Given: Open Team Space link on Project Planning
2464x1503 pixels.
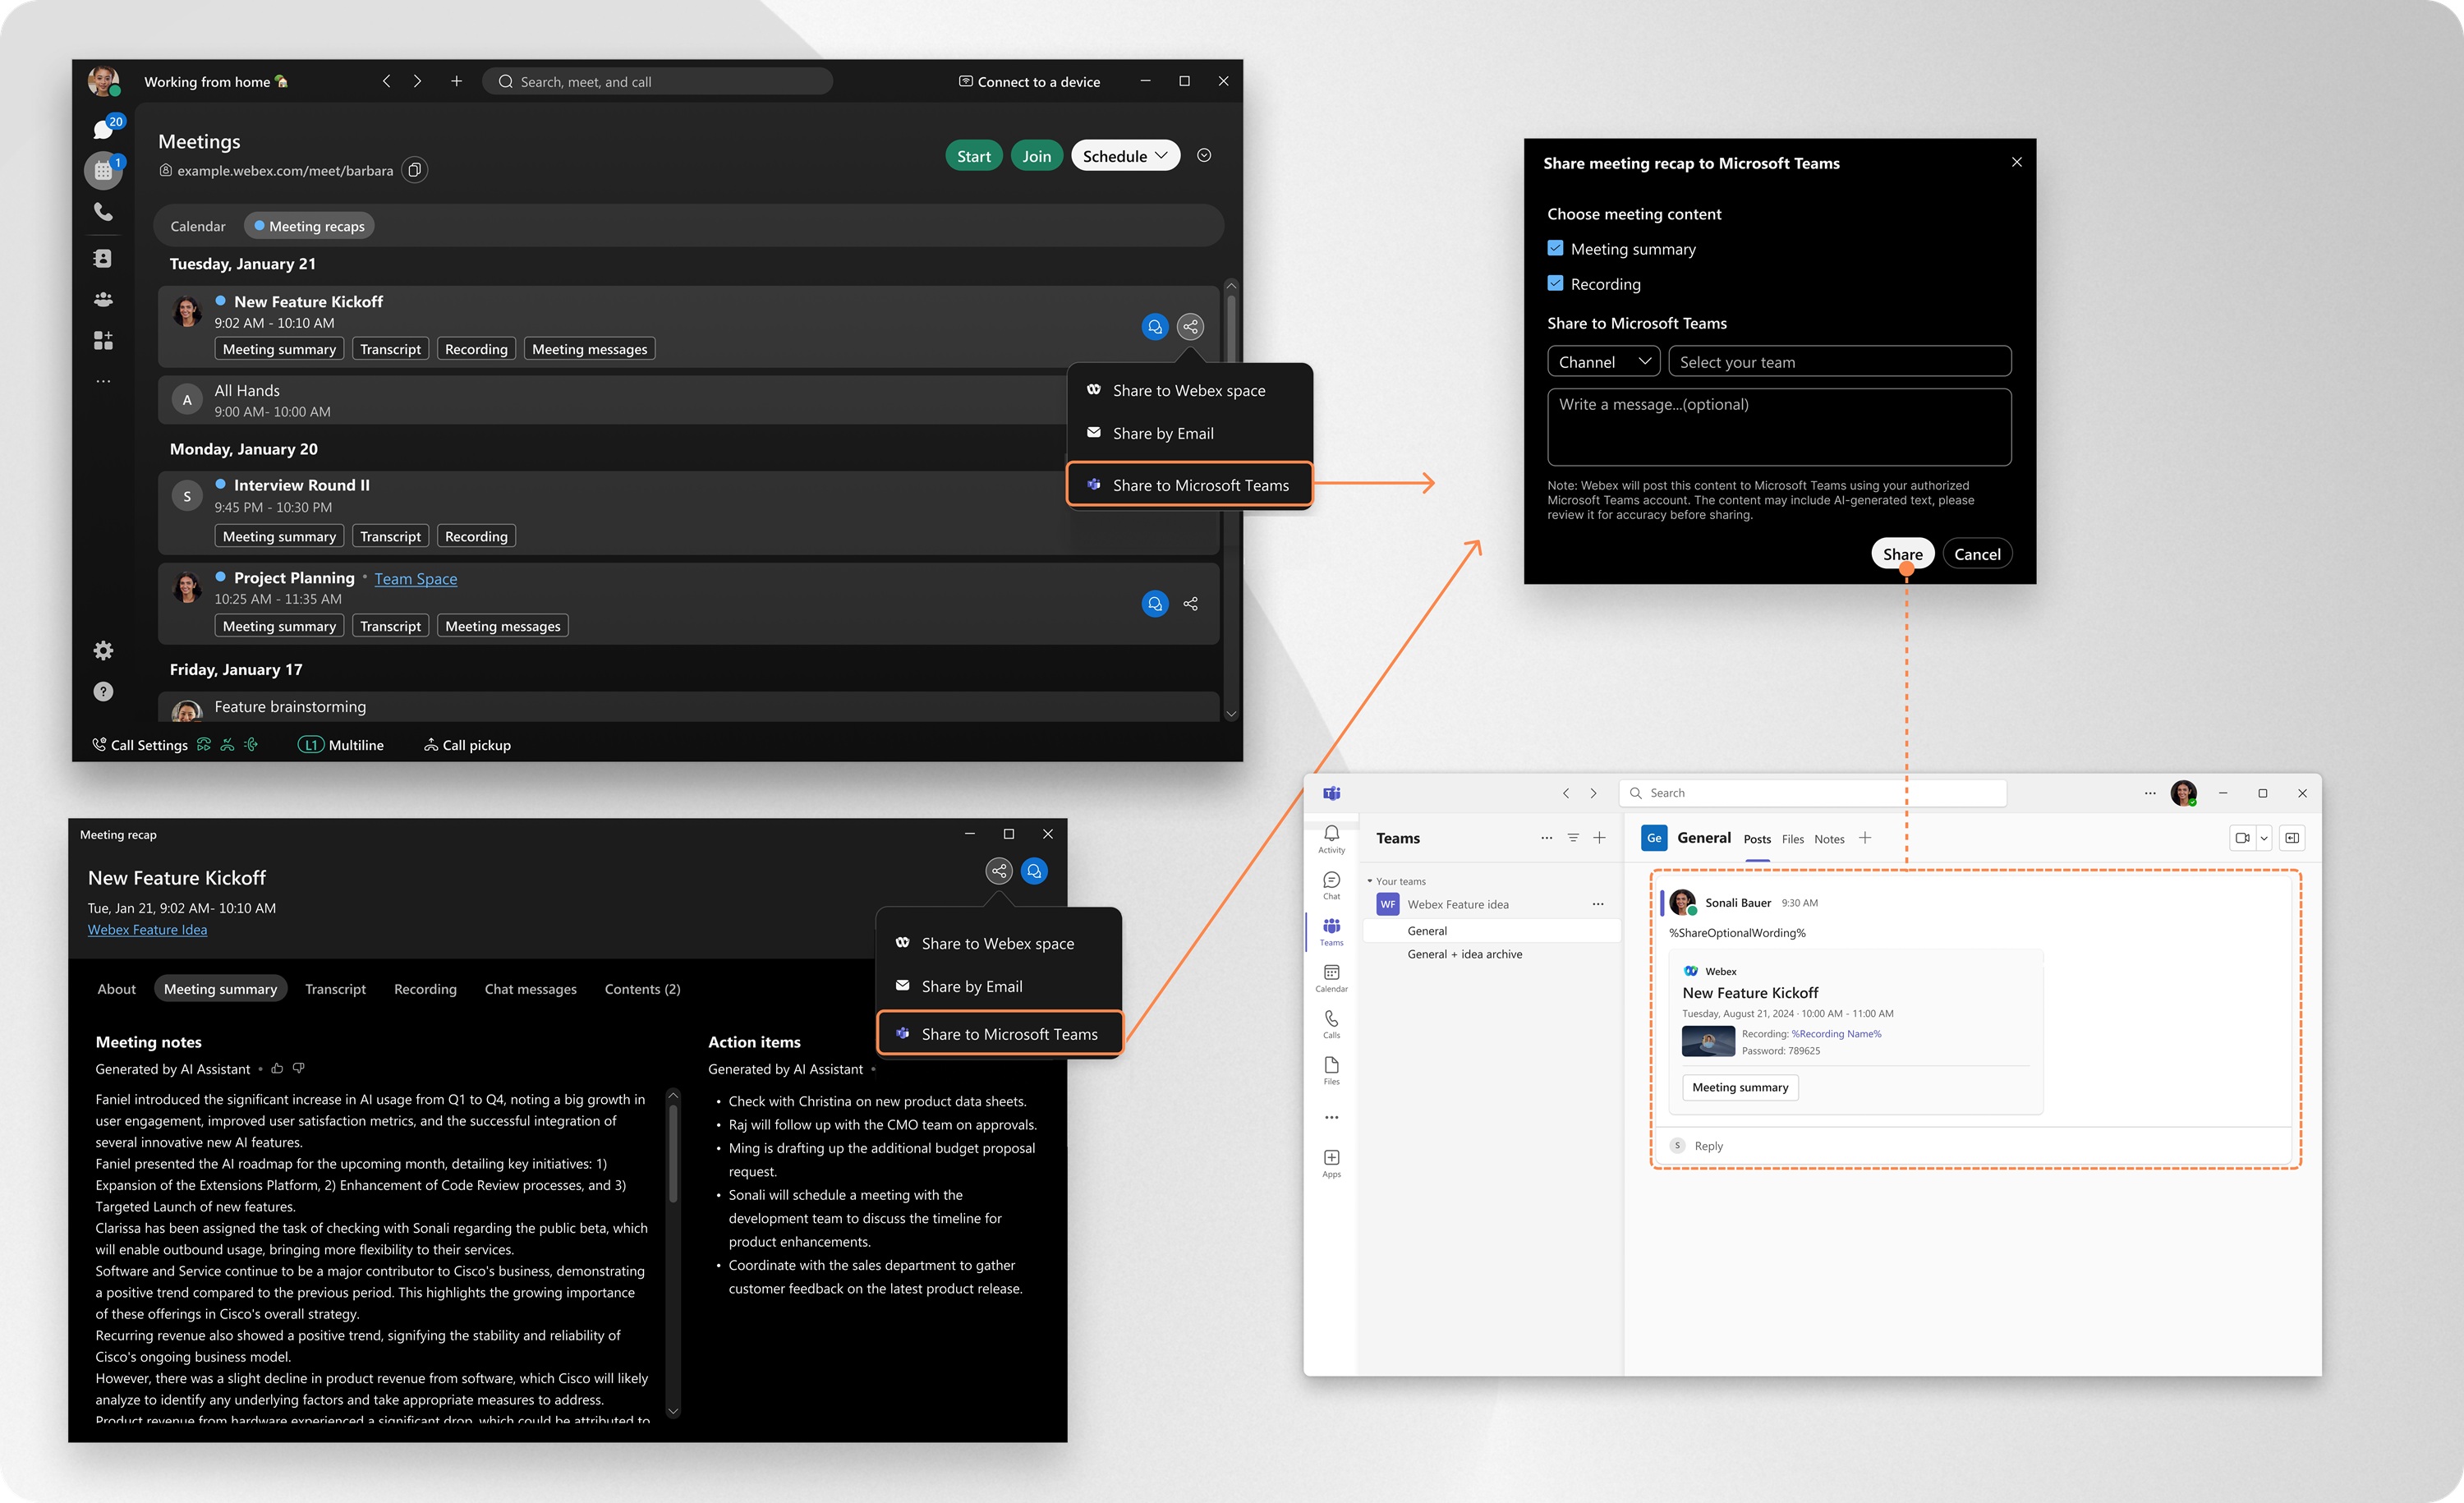Looking at the screenshot, I should 416,578.
